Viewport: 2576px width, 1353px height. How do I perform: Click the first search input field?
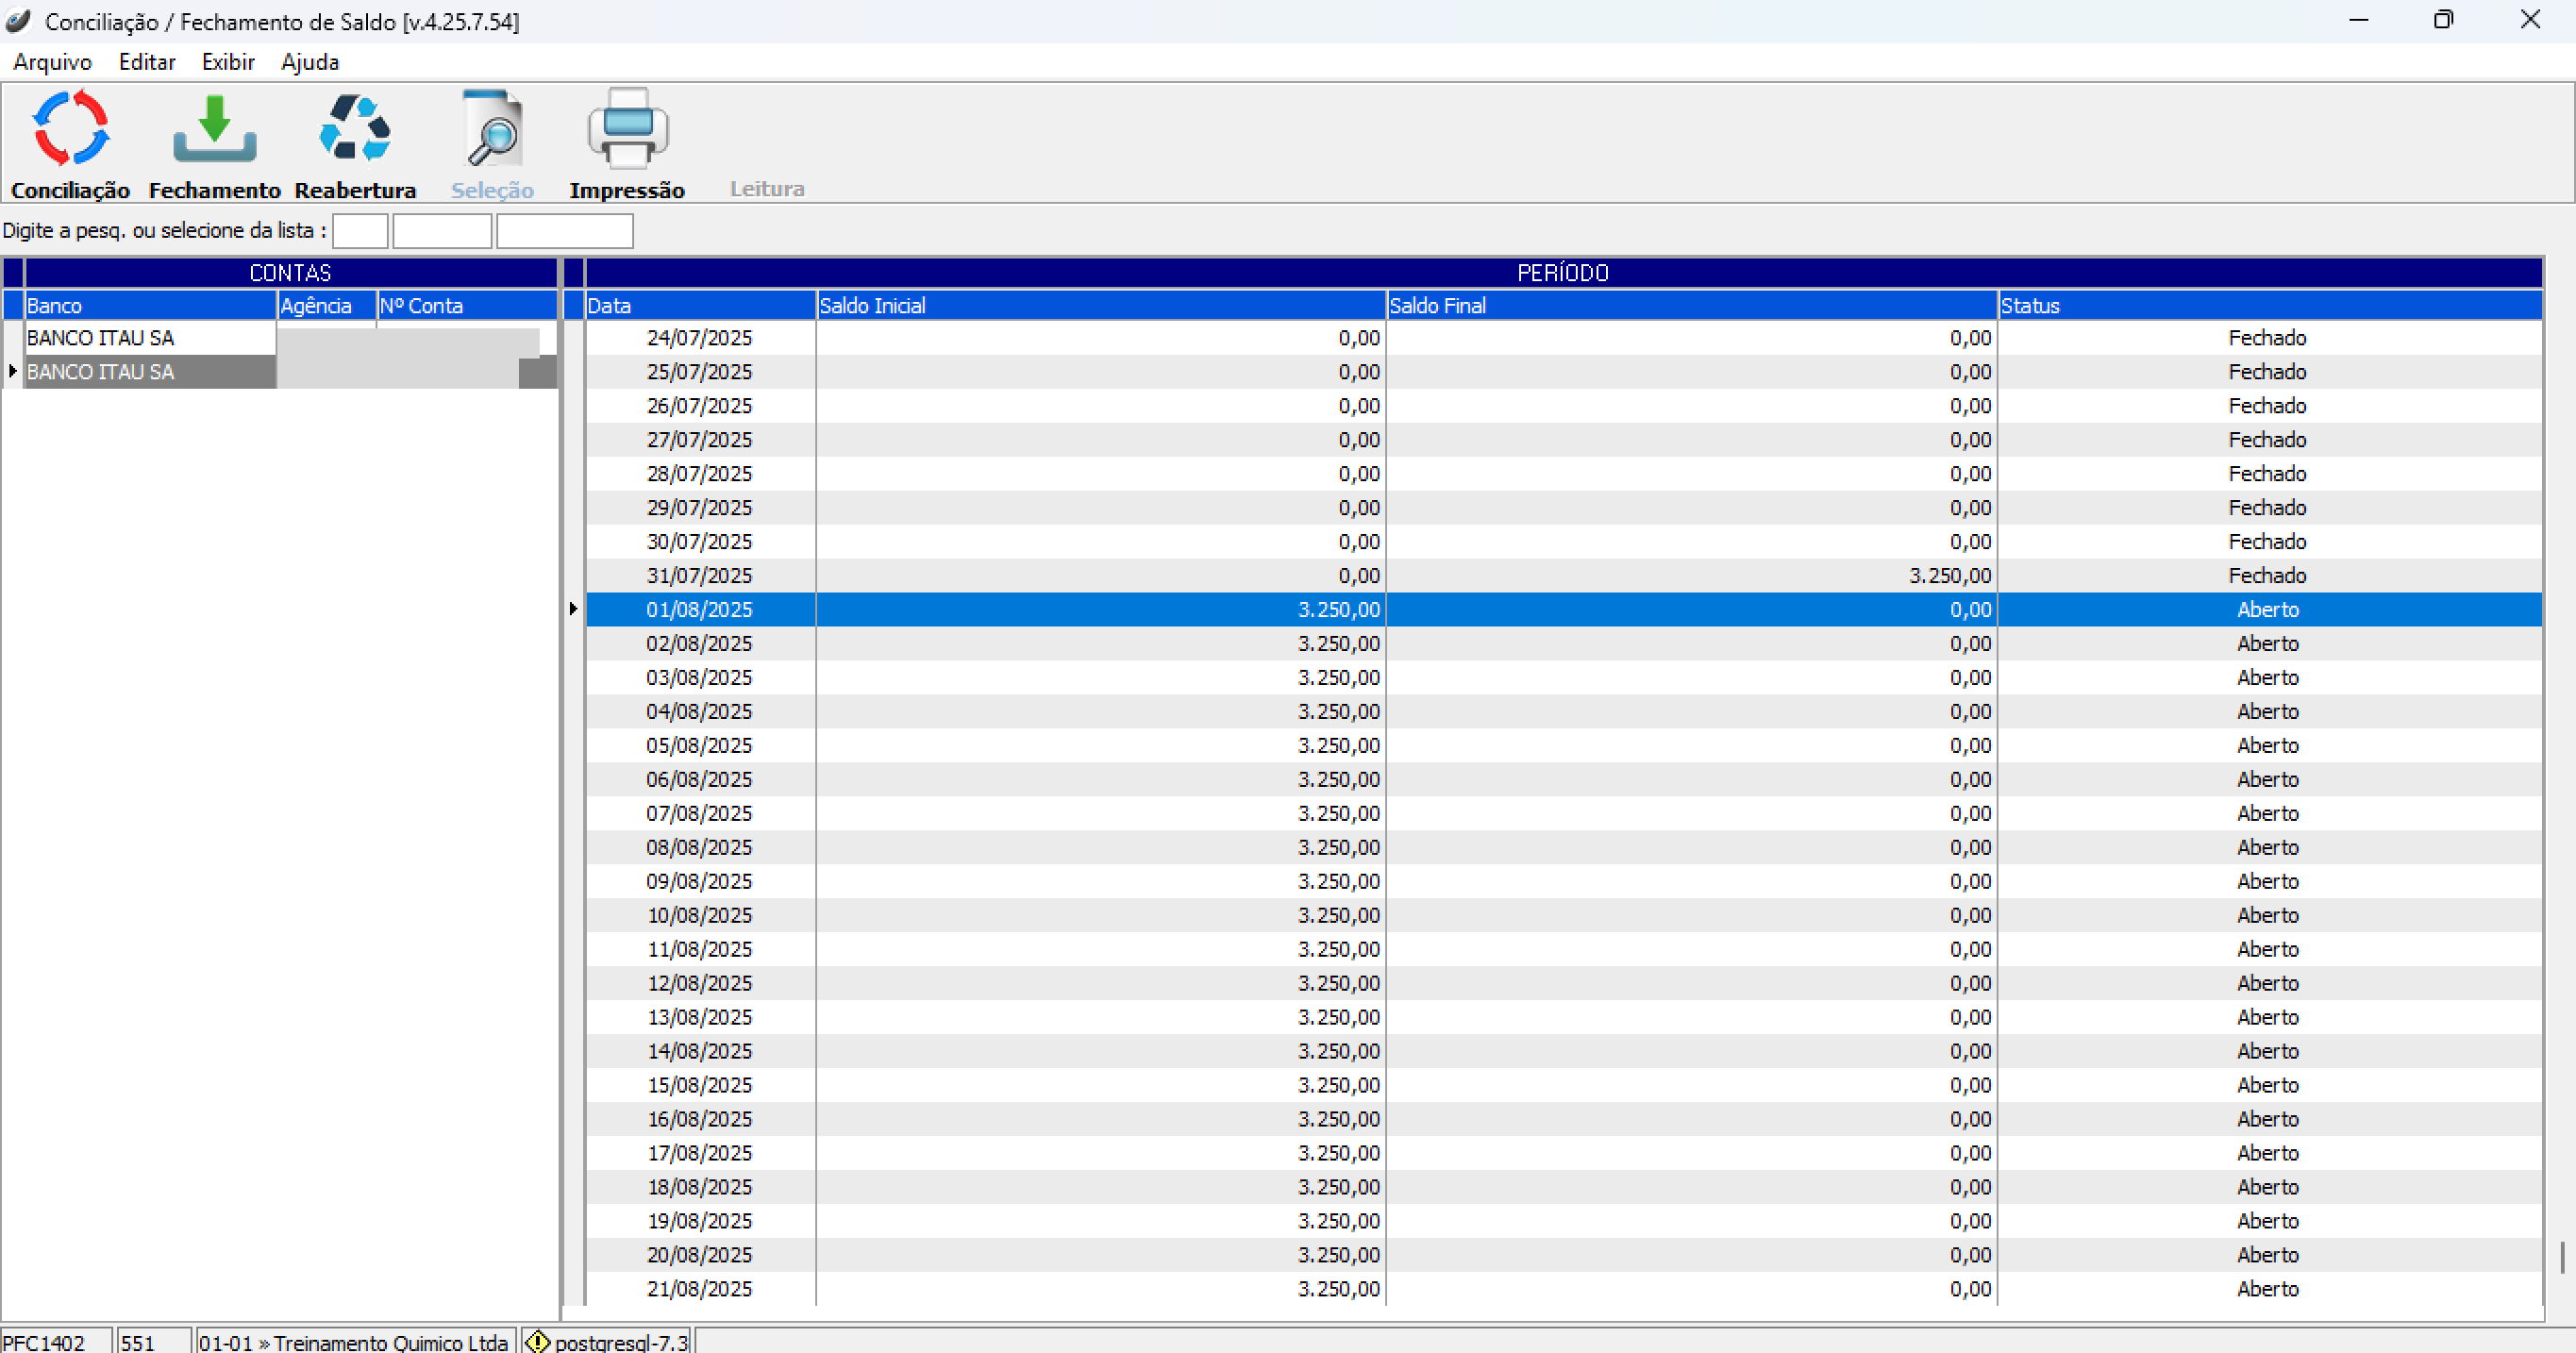[x=360, y=231]
